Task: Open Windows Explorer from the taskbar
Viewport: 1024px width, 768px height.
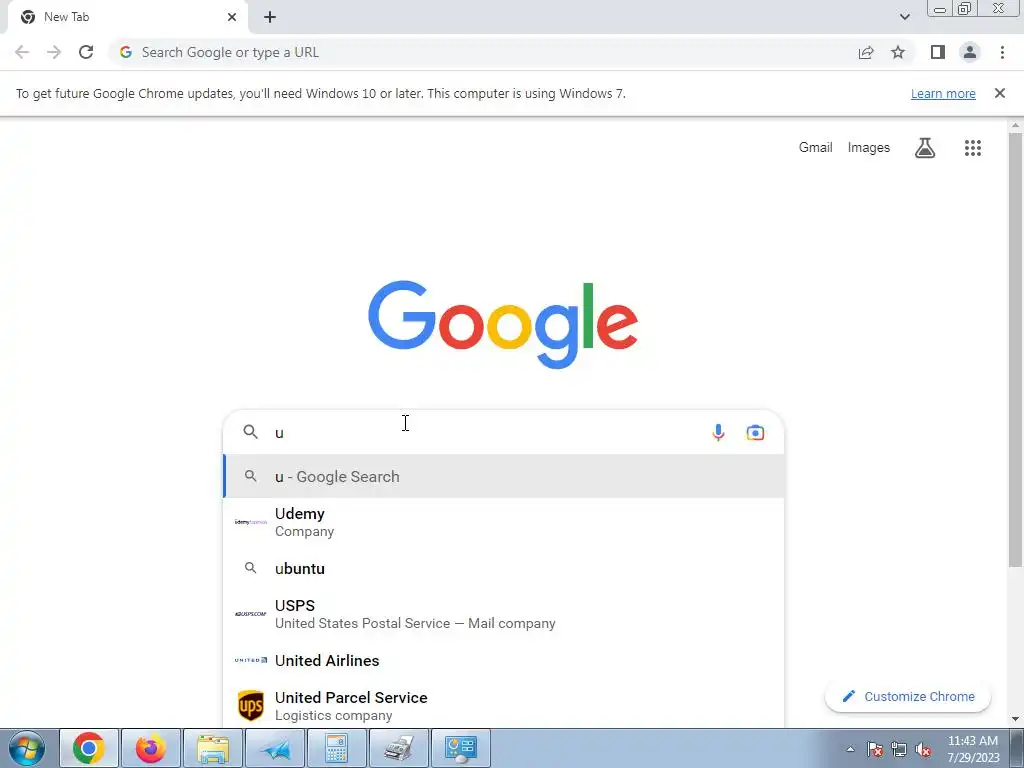Action: click(x=213, y=748)
